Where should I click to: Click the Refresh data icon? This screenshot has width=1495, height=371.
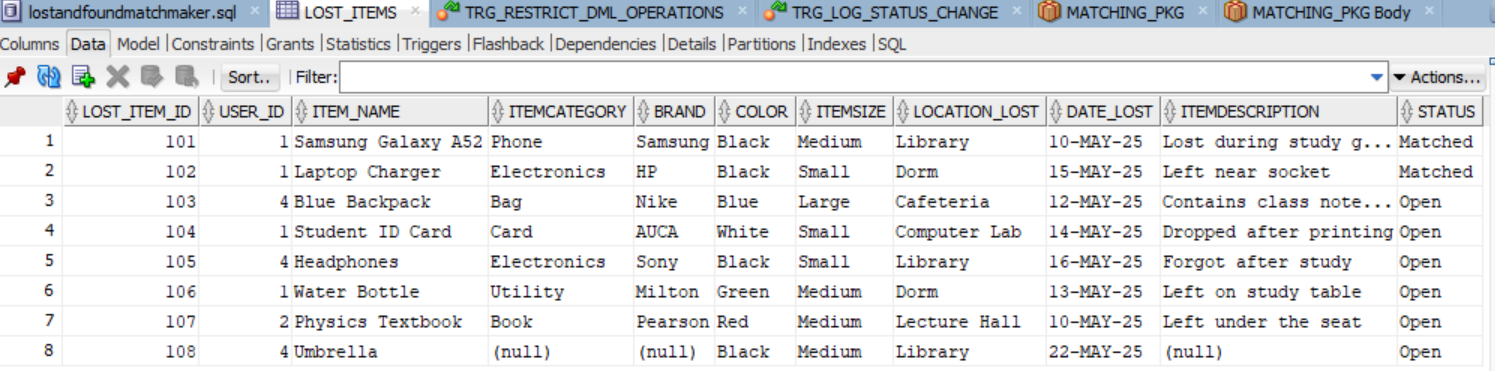coord(49,77)
